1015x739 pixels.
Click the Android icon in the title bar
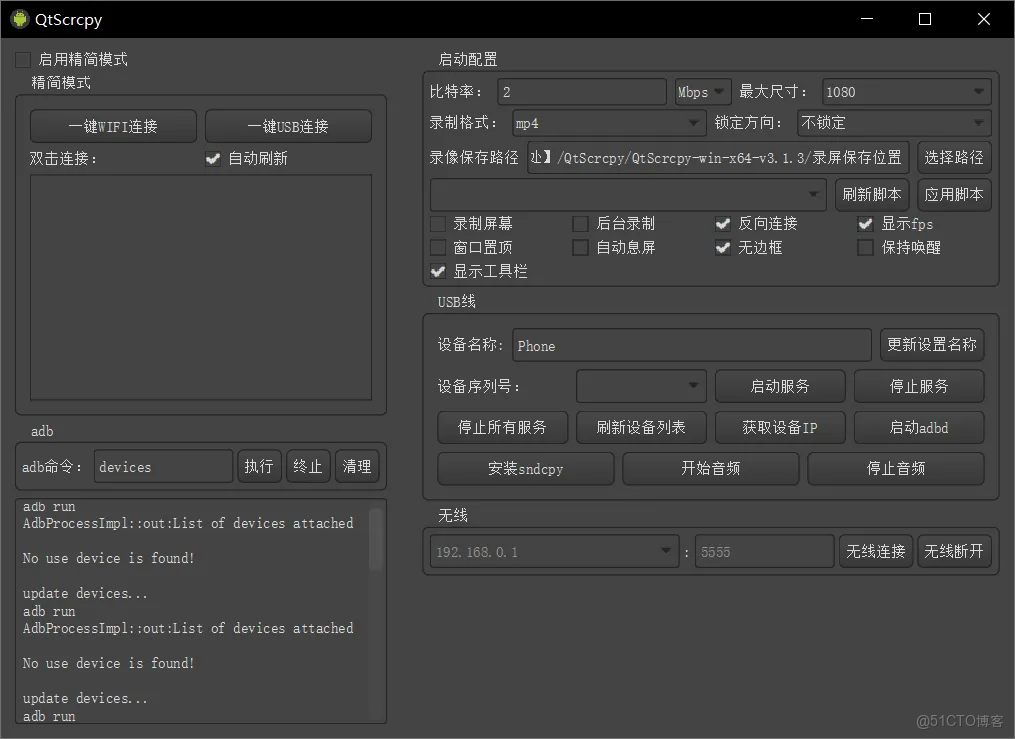pyautogui.click(x=18, y=18)
